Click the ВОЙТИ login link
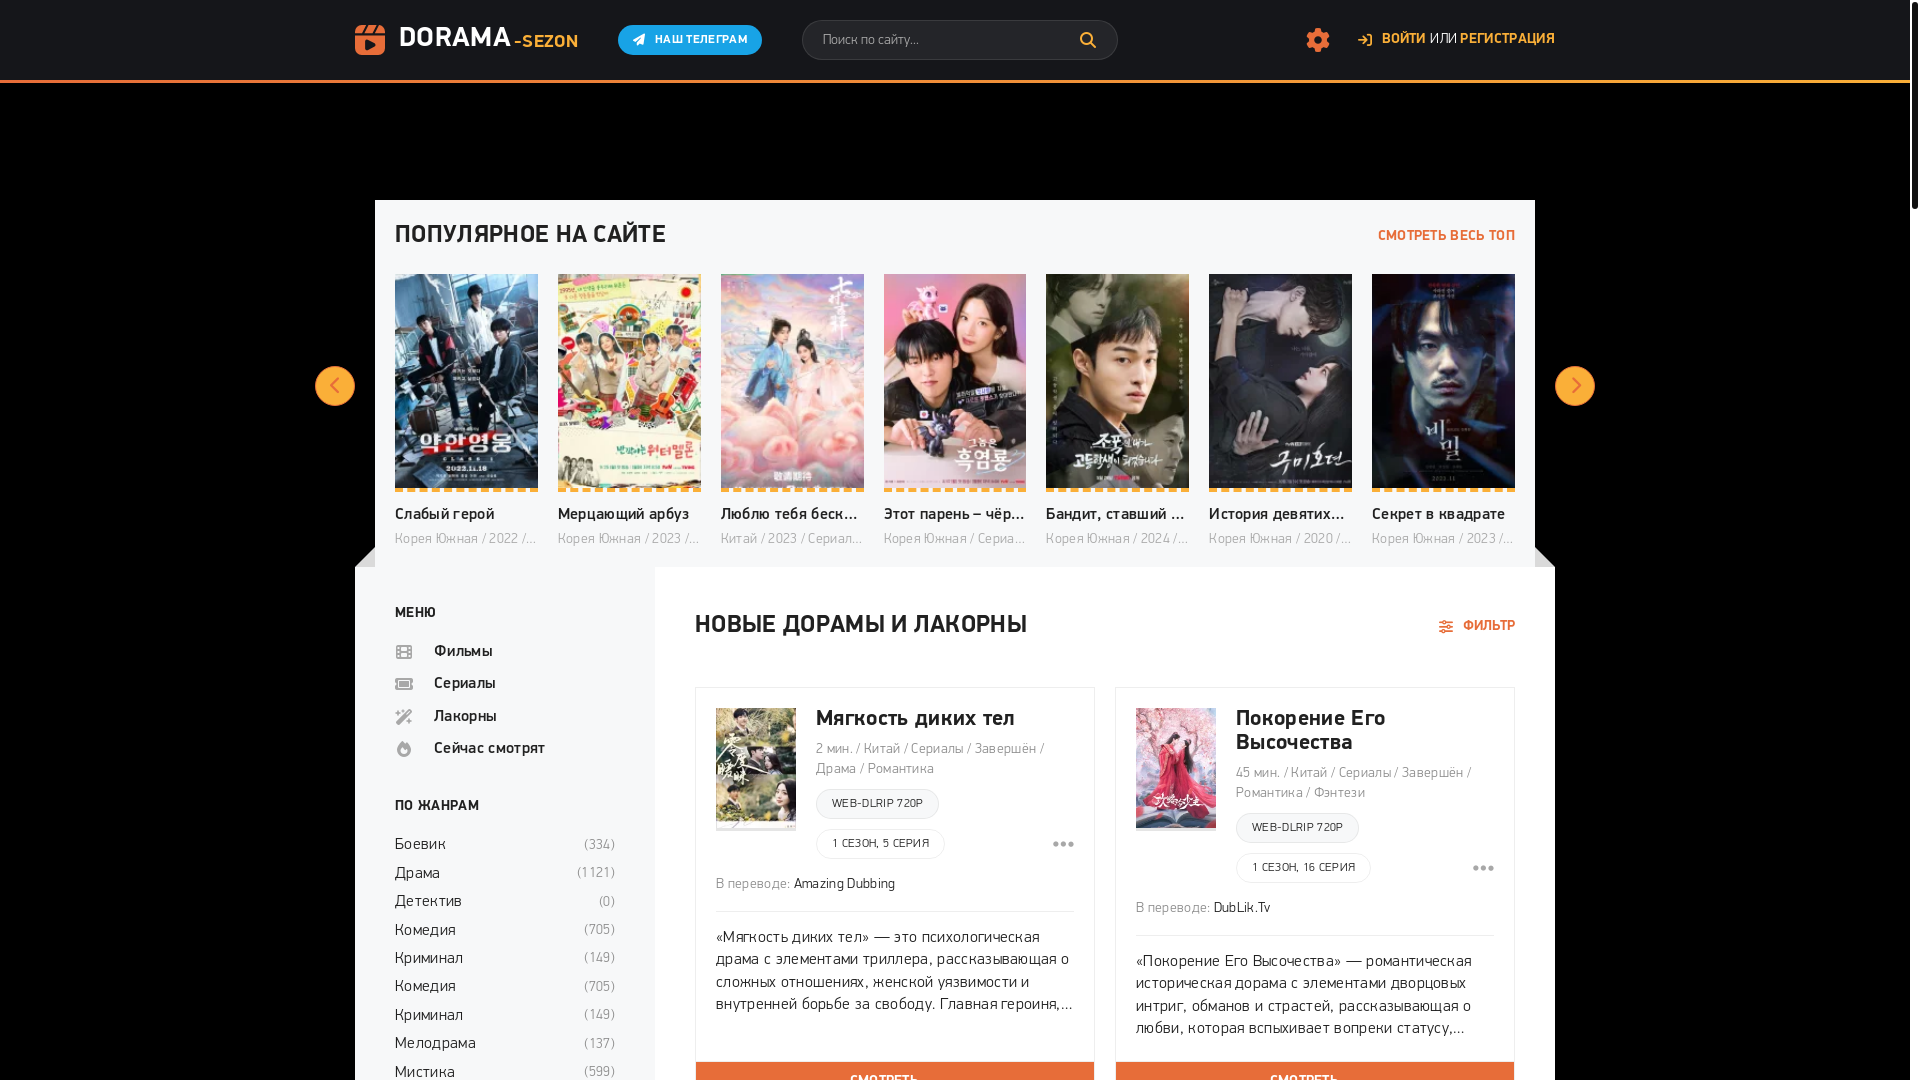 pyautogui.click(x=1403, y=39)
